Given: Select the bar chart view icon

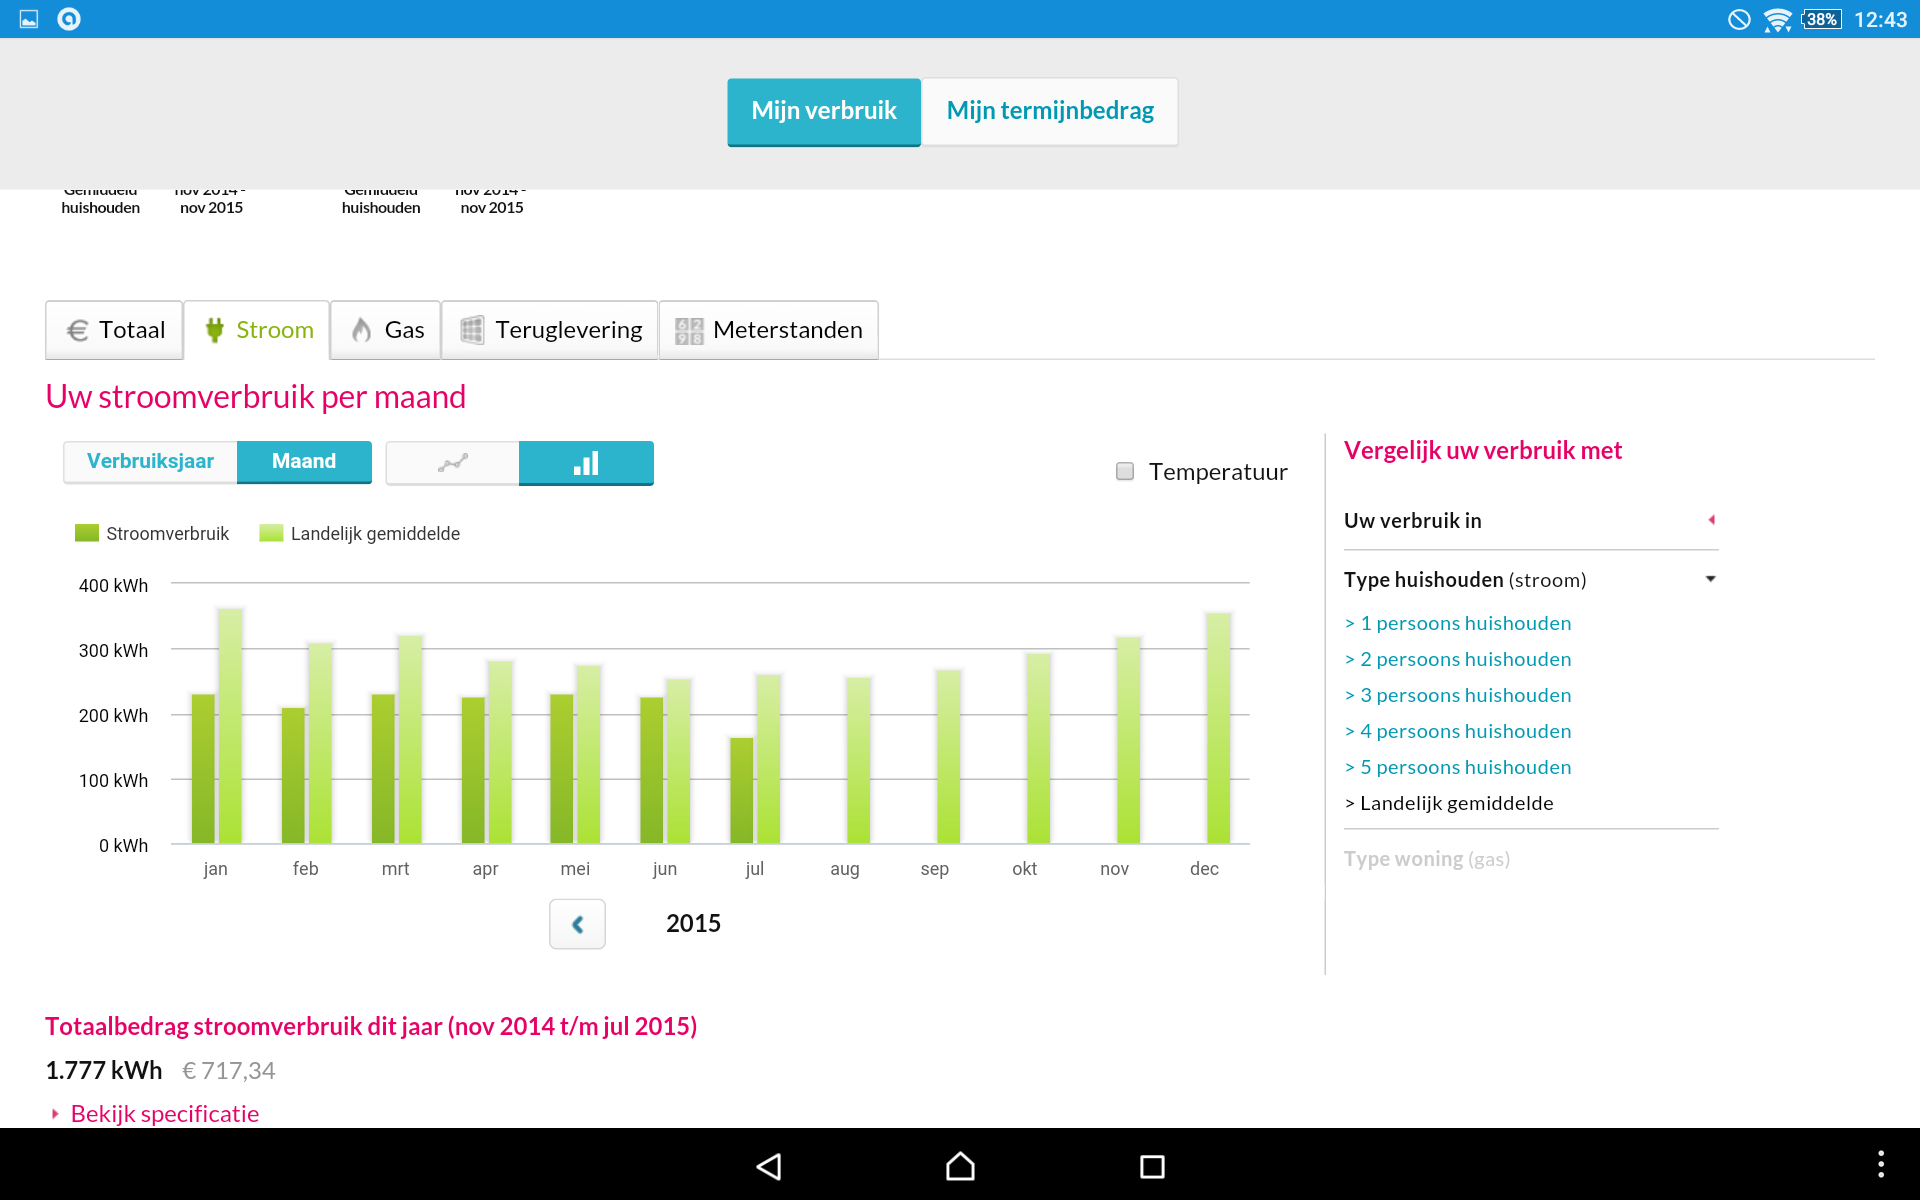Looking at the screenshot, I should [x=586, y=463].
